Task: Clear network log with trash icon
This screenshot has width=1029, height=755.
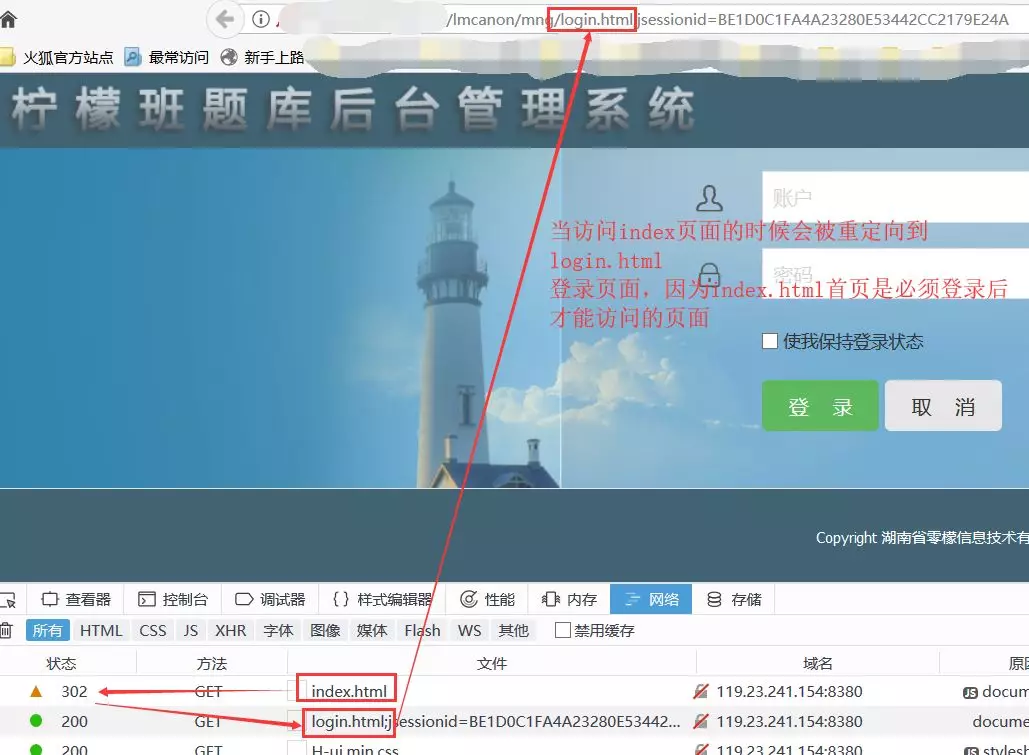Action: pyautogui.click(x=6, y=630)
